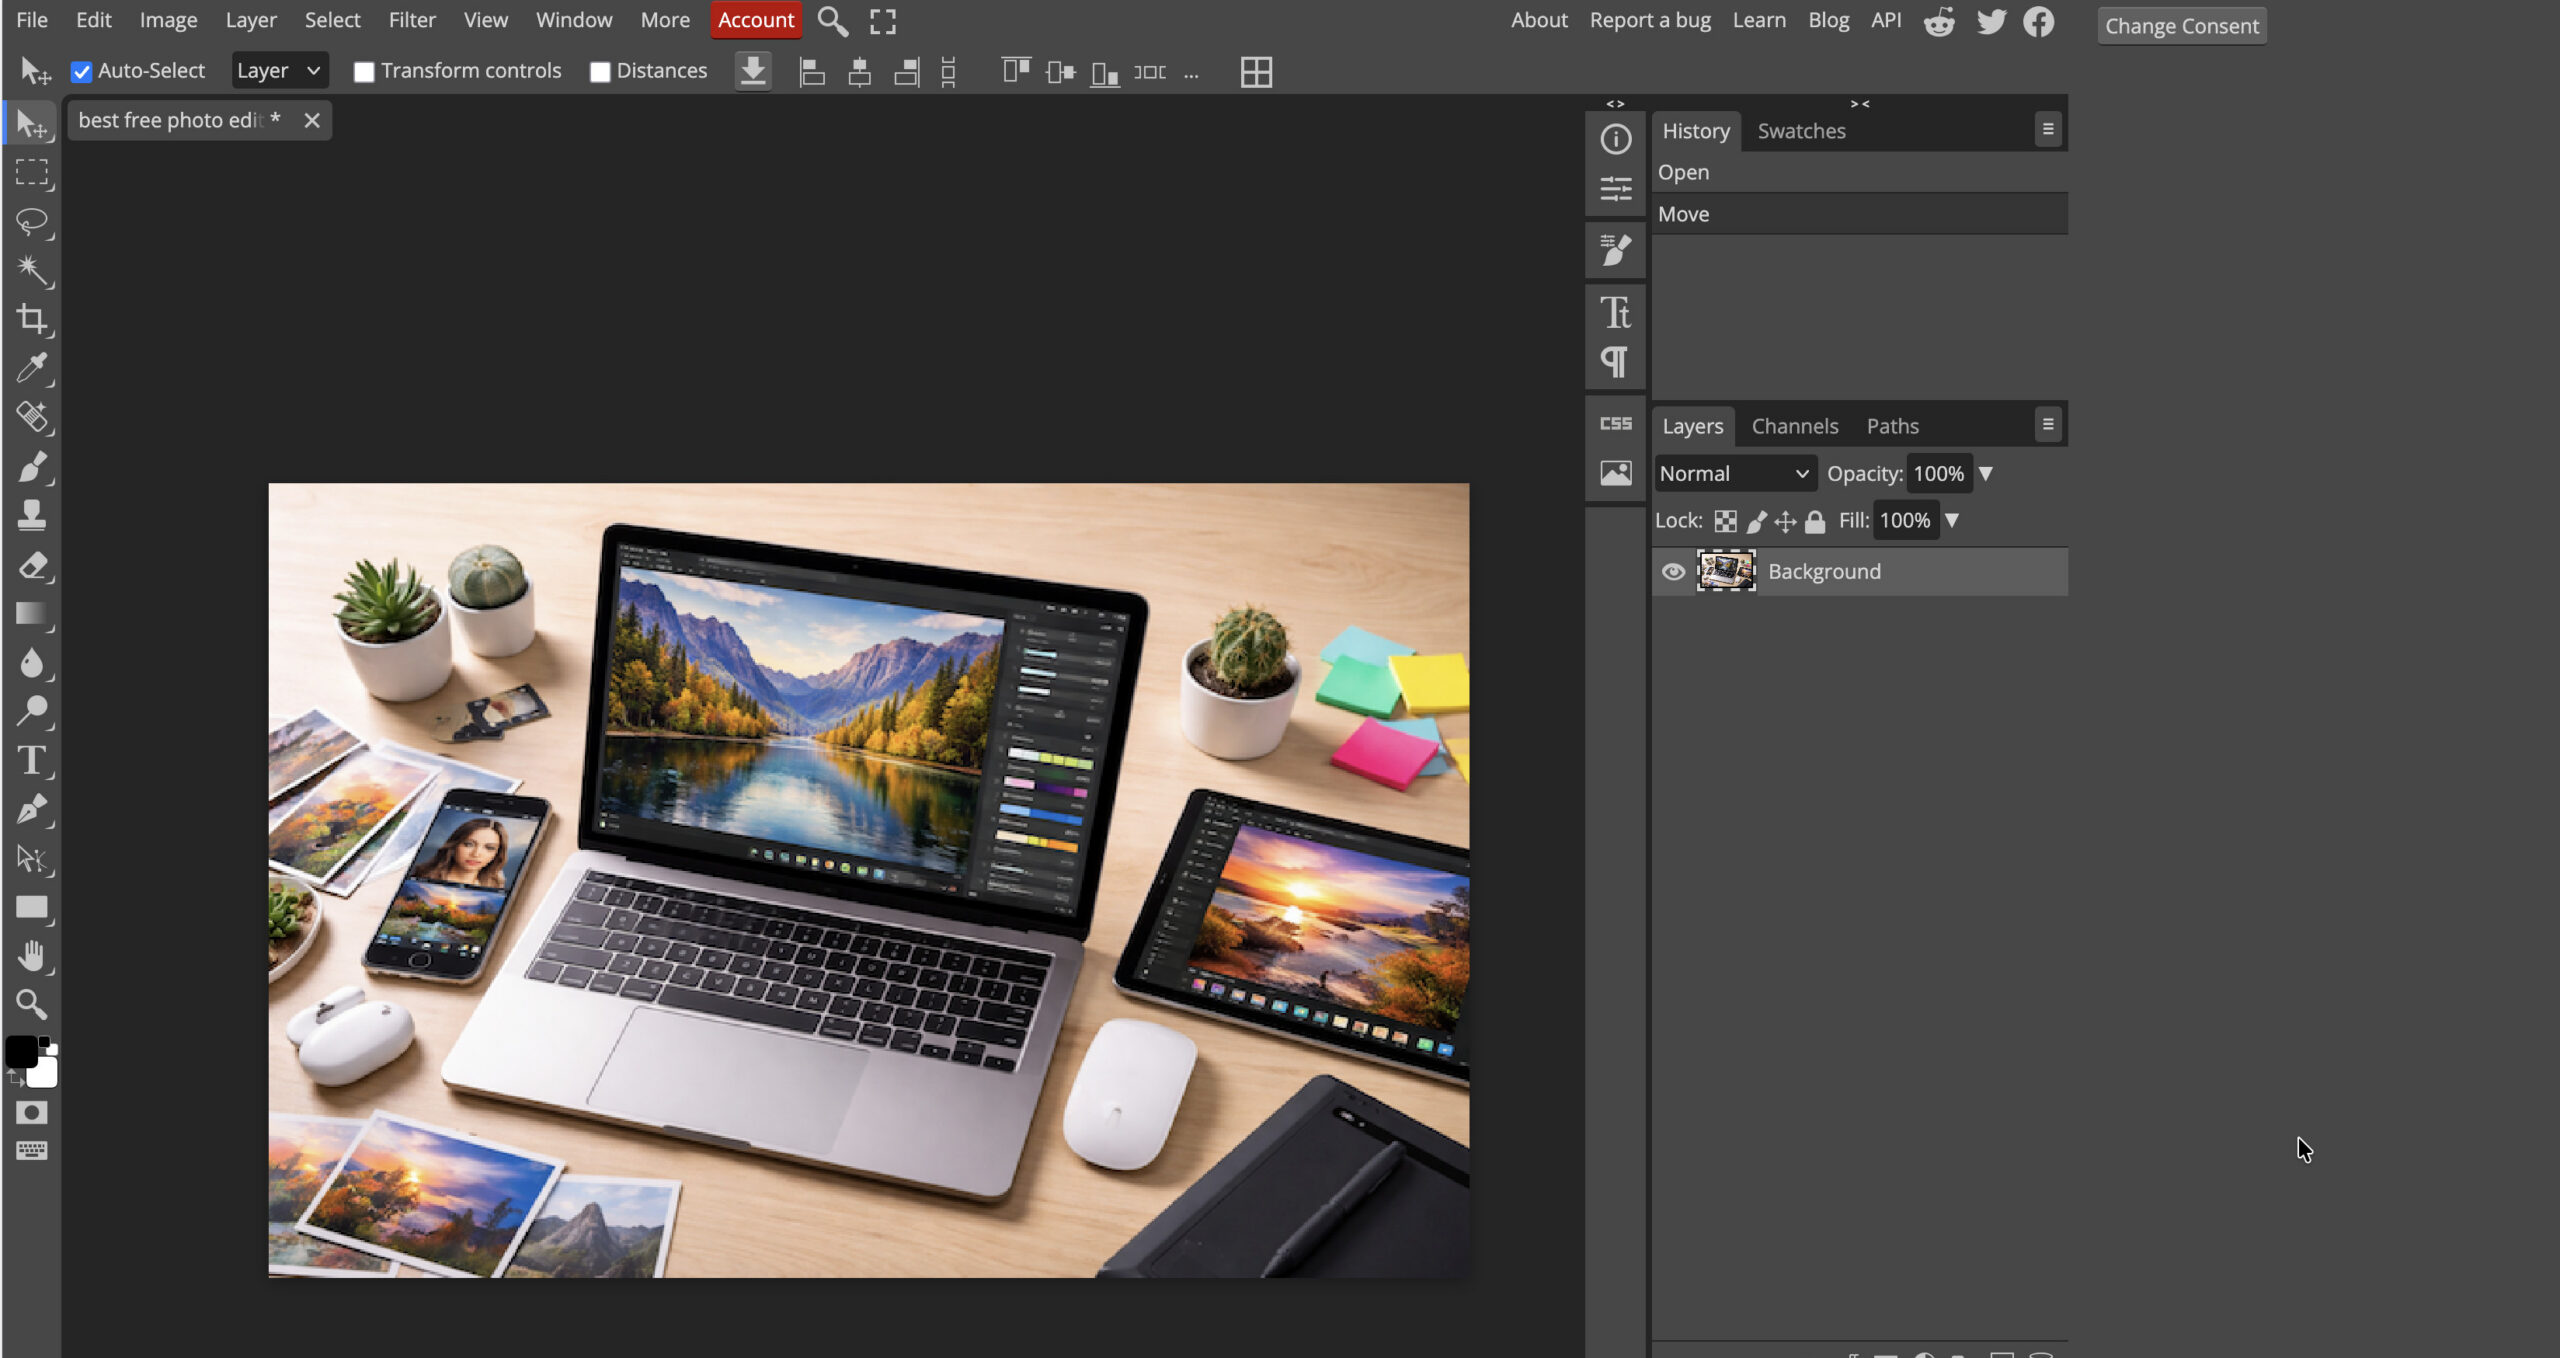Select the Crop tool

(33, 320)
